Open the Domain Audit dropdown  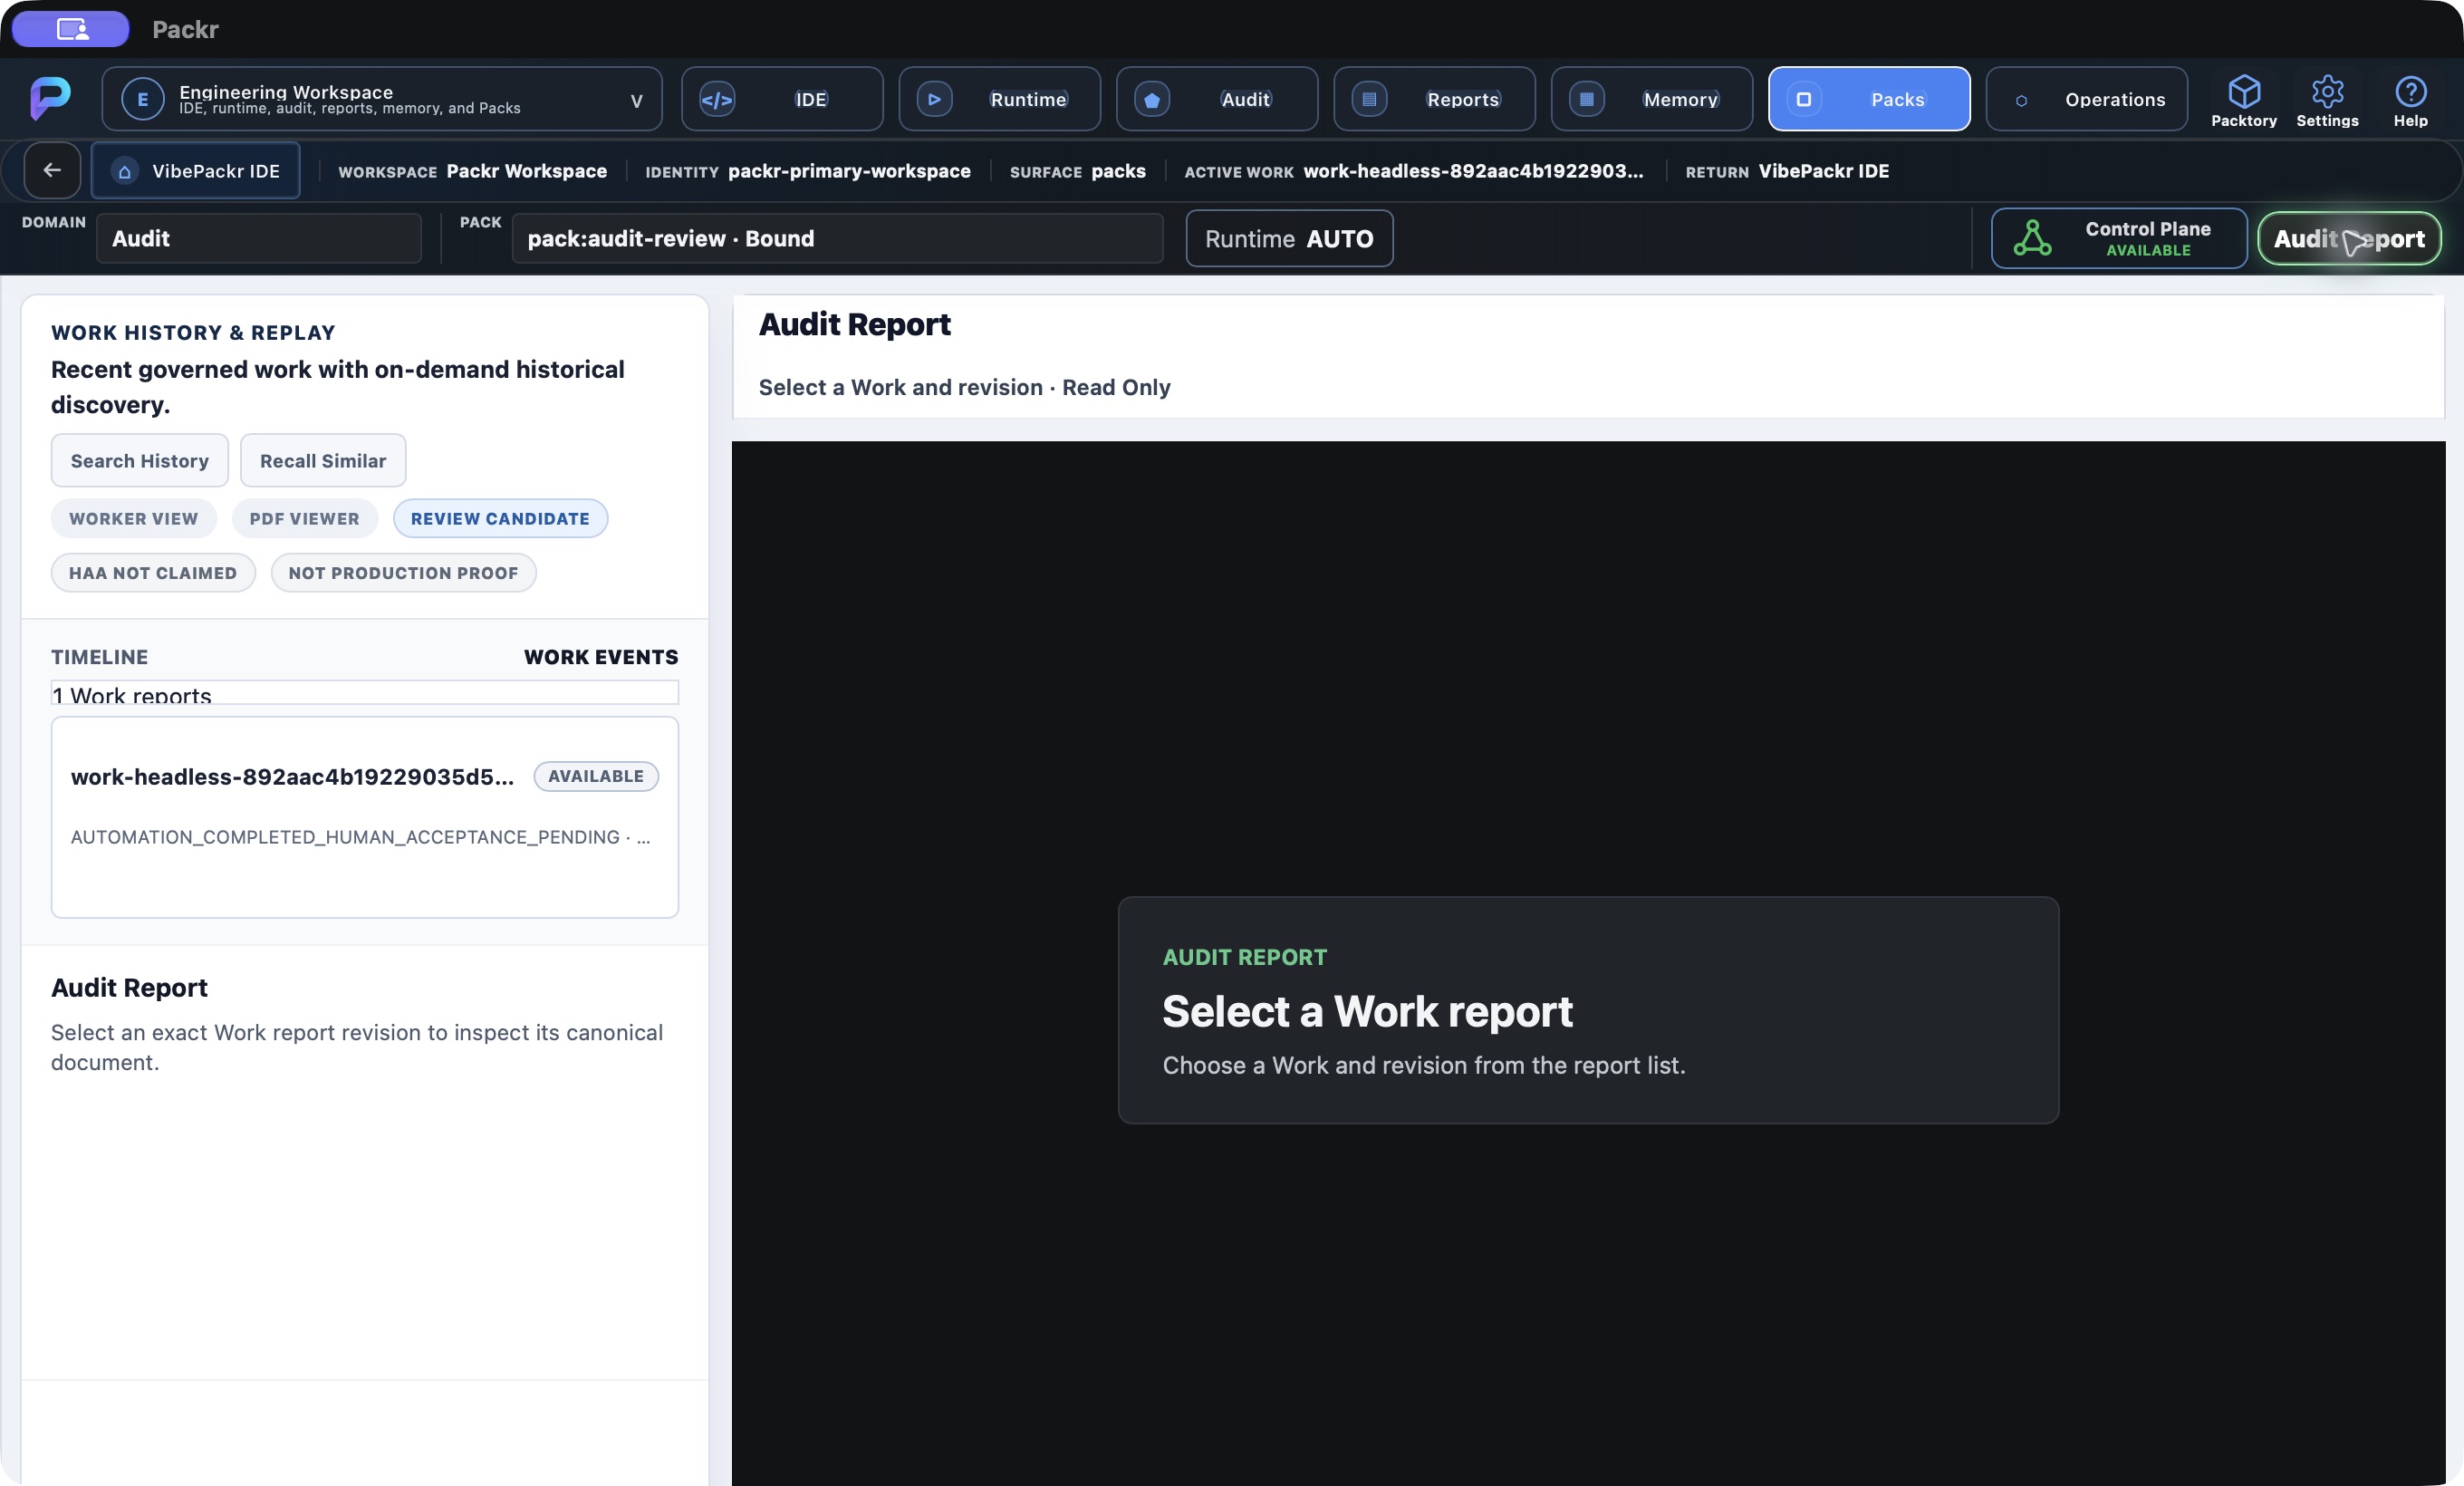(x=259, y=238)
